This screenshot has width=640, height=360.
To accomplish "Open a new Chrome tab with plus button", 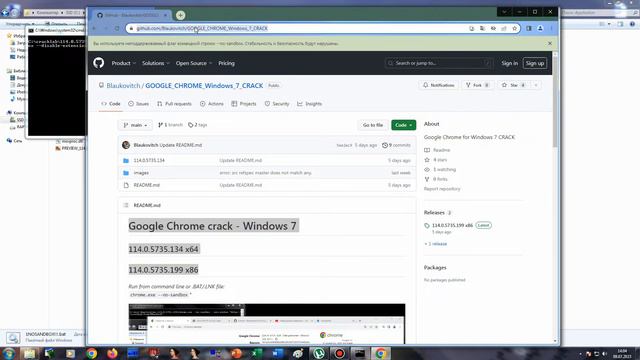I will 180,15.
